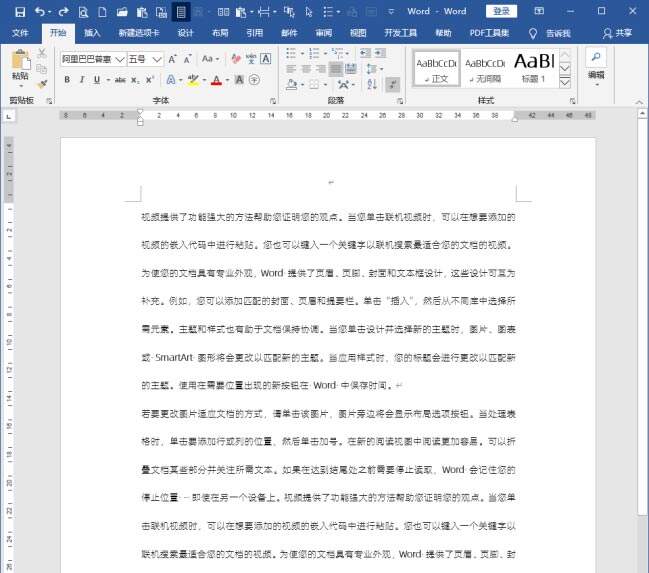649x573 pixels.
Task: Apply character border icon
Action: [266, 59]
